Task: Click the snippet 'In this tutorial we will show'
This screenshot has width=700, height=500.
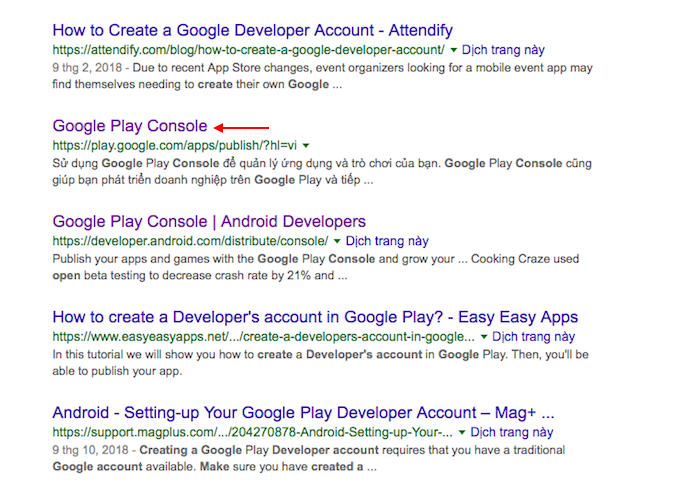Action: [321, 362]
